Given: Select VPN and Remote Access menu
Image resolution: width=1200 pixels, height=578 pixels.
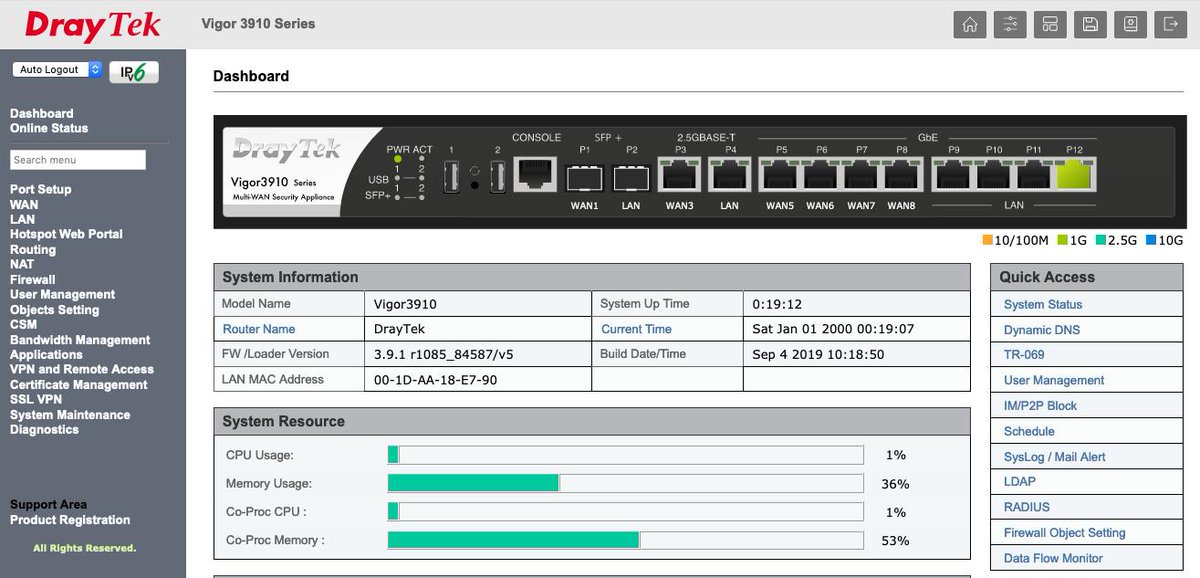Looking at the screenshot, I should click(82, 370).
